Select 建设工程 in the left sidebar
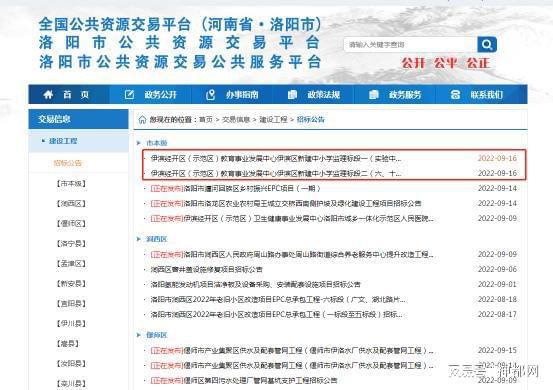 (x=63, y=141)
